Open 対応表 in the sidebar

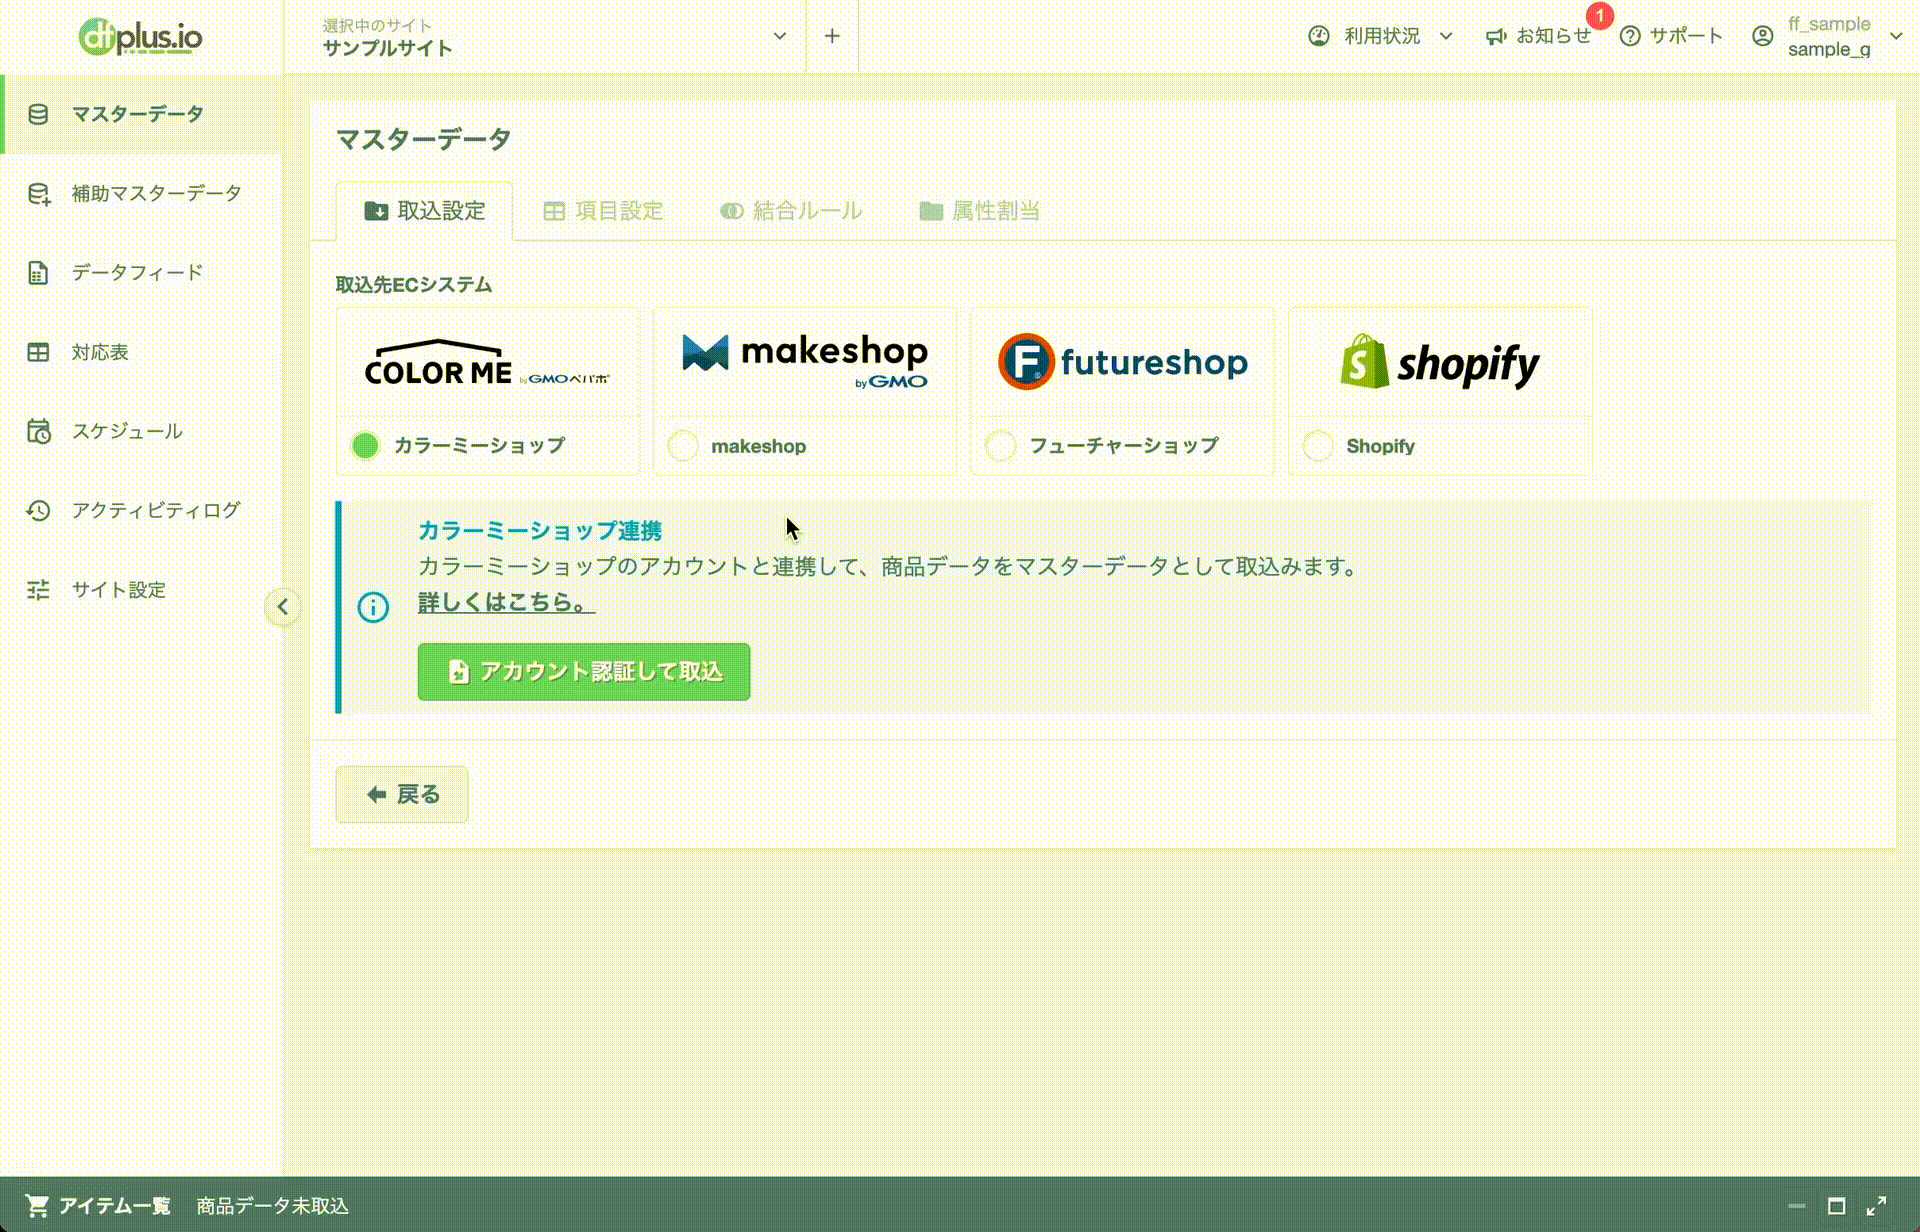[142, 352]
